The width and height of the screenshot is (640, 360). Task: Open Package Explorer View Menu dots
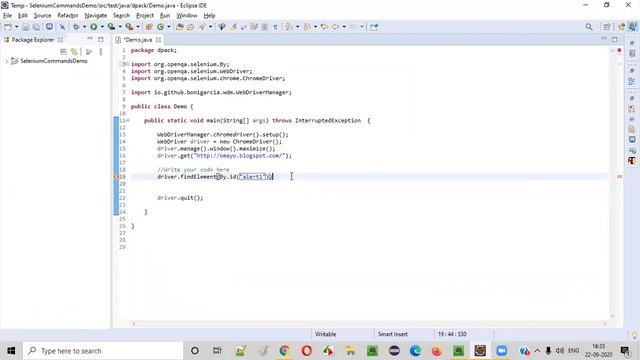click(x=101, y=52)
